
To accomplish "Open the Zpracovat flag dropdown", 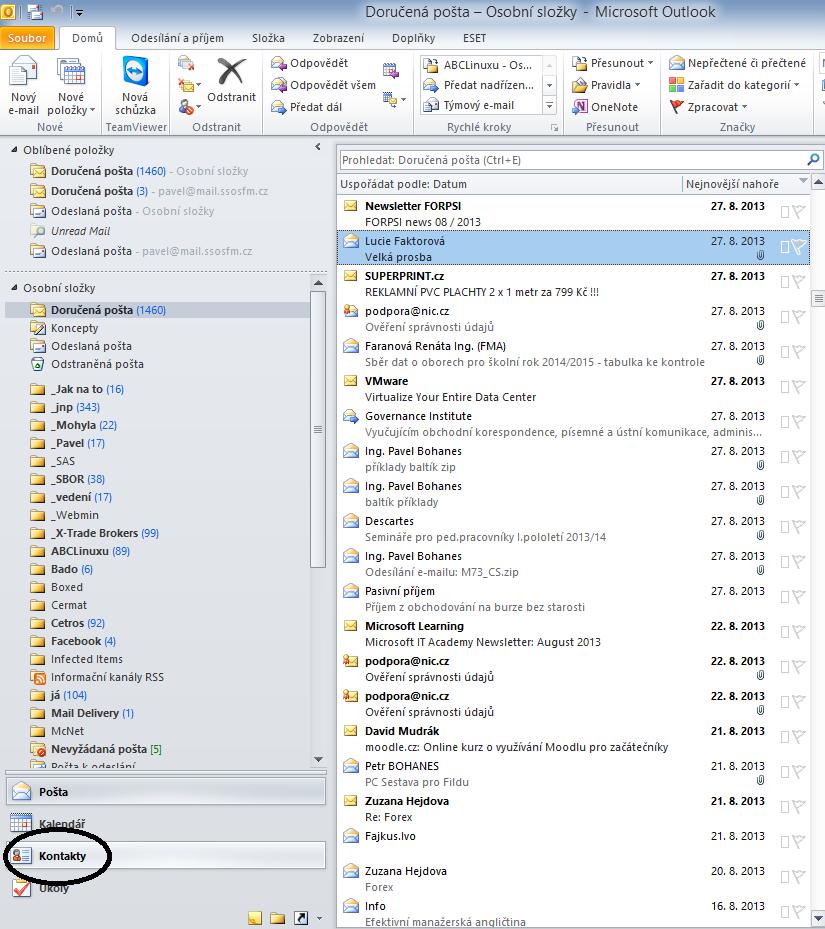I will [708, 107].
